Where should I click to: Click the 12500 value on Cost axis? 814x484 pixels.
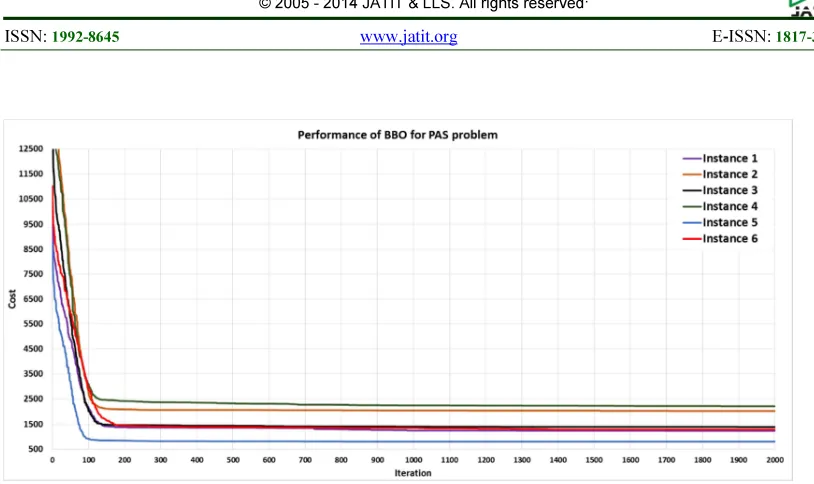tap(31, 149)
